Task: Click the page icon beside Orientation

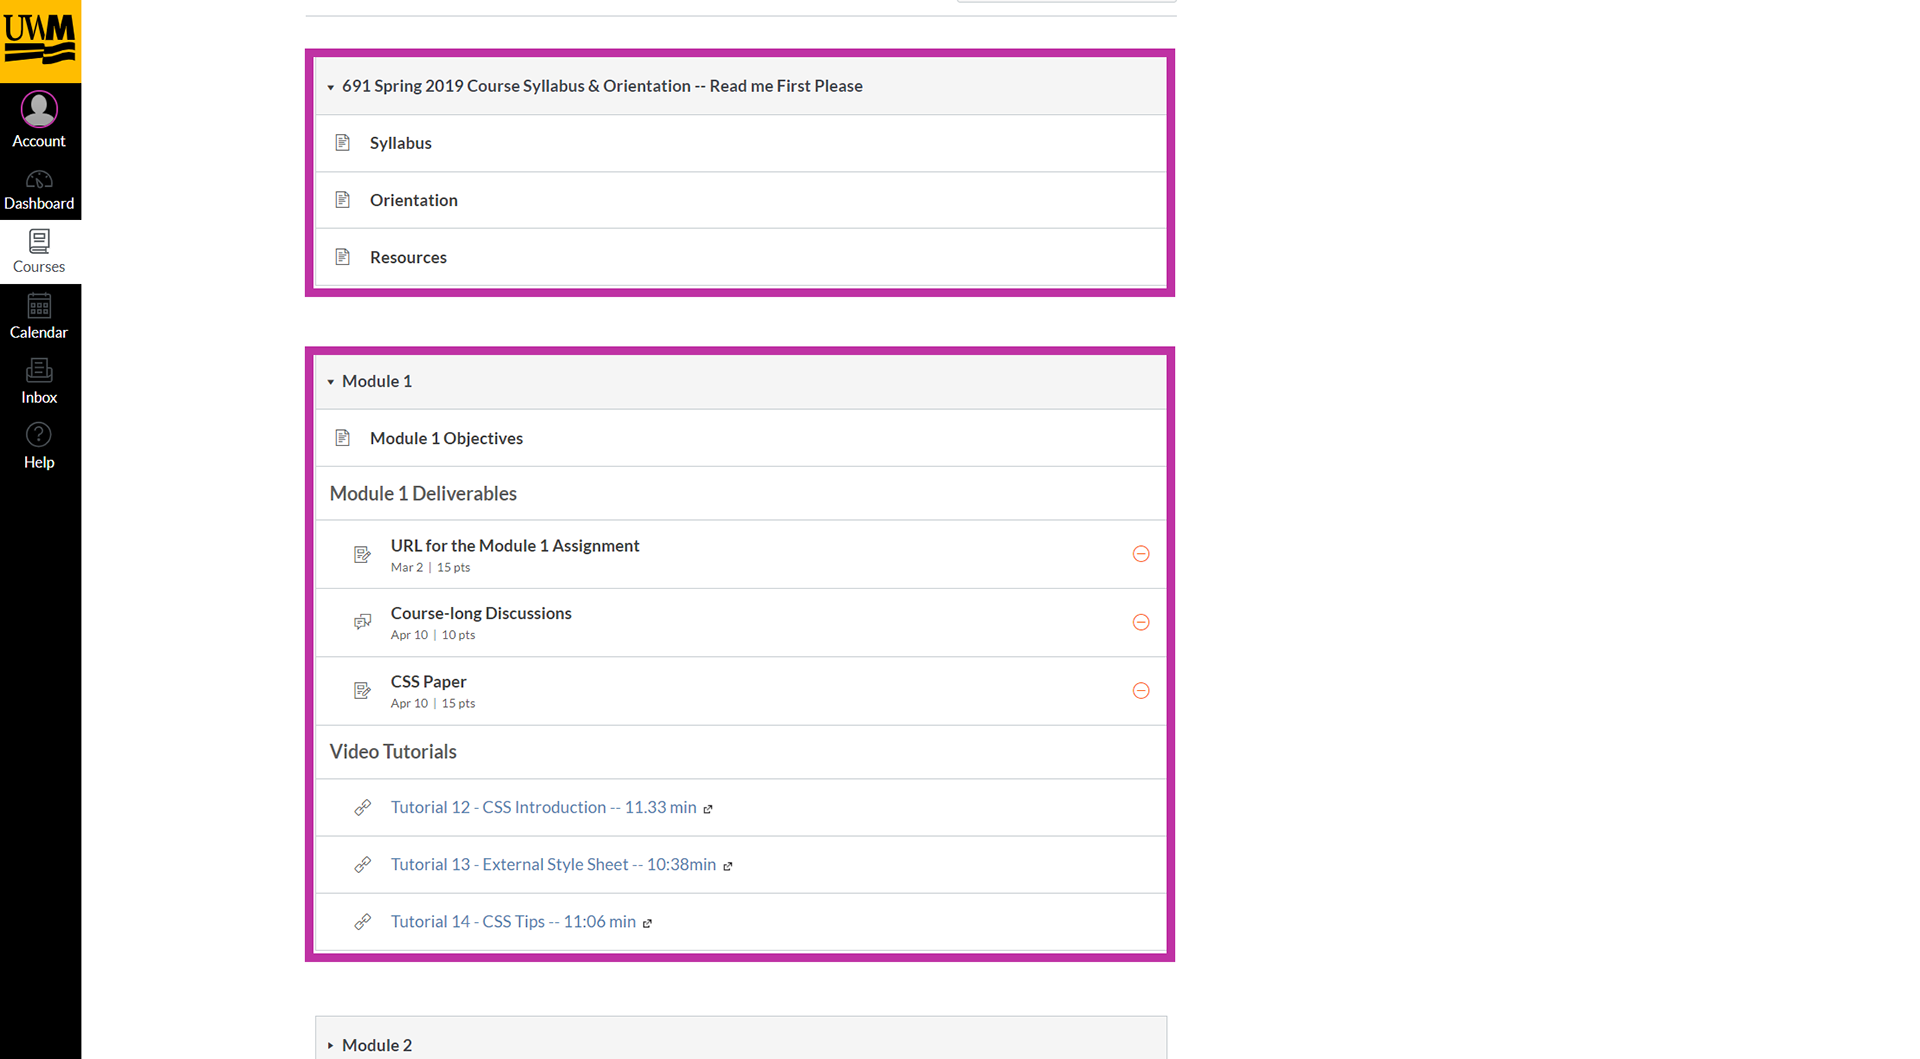Action: coord(343,200)
